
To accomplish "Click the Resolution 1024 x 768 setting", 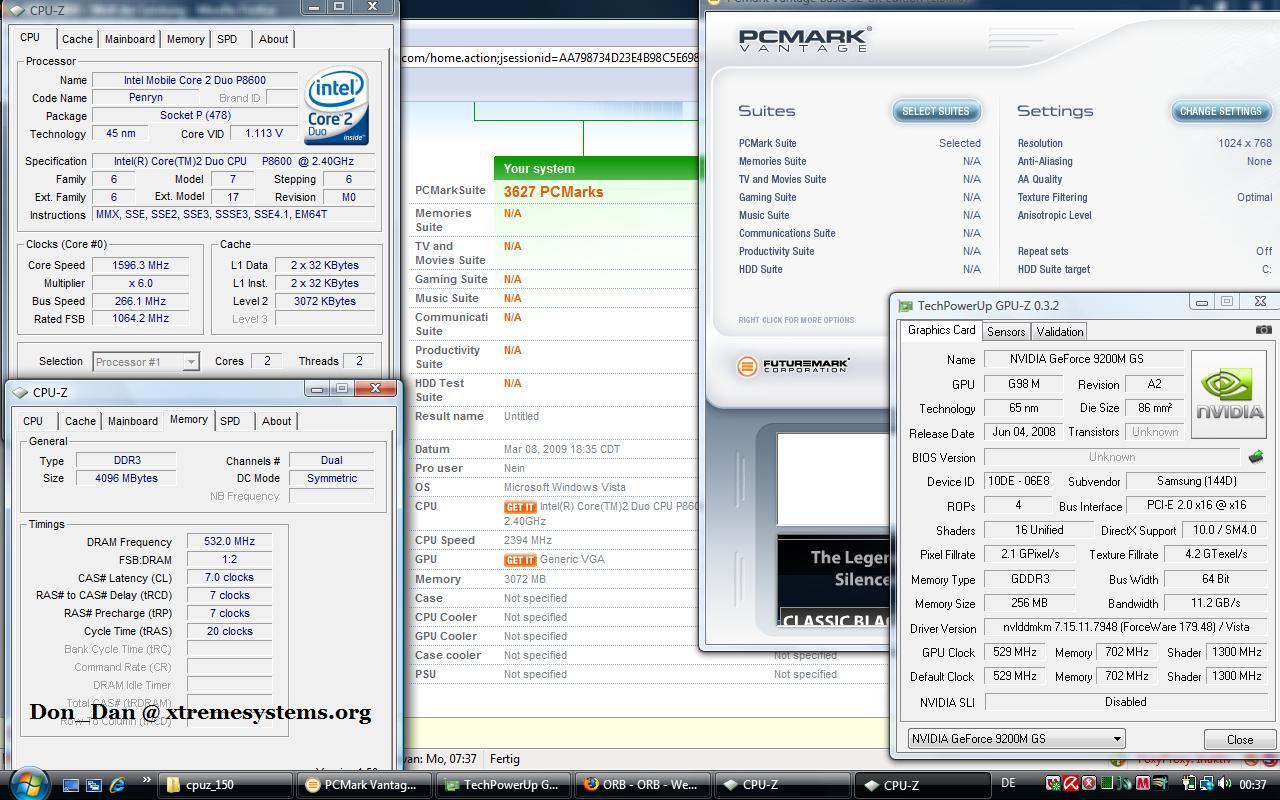I will [1144, 144].
